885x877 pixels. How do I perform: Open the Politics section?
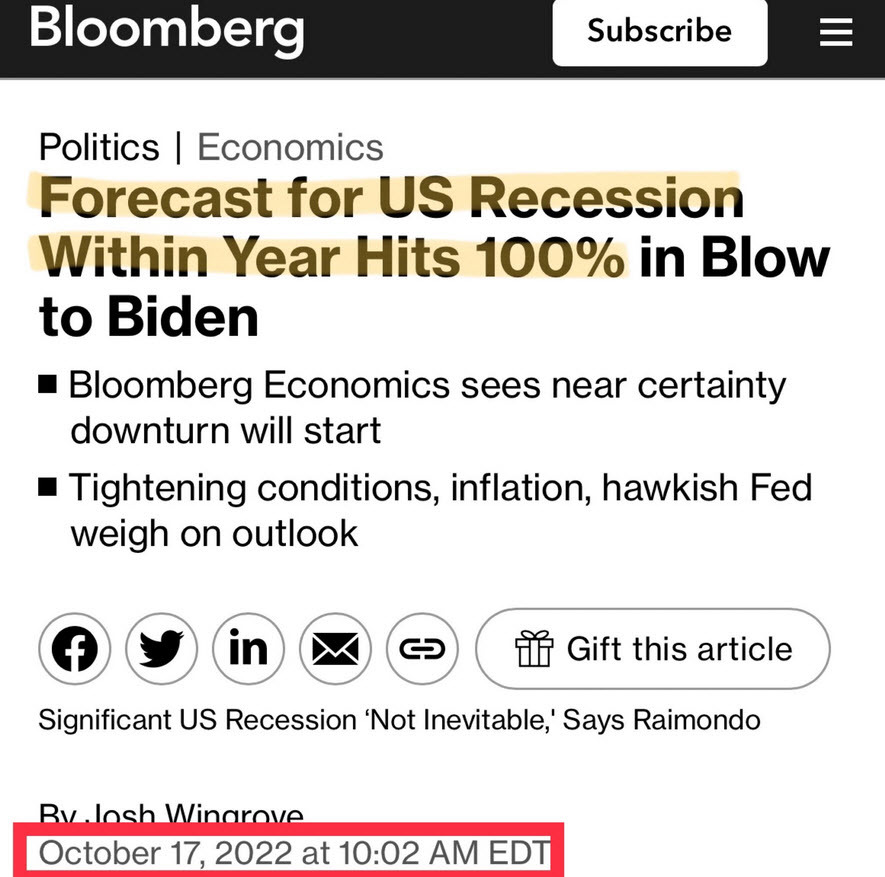[x=97, y=146]
